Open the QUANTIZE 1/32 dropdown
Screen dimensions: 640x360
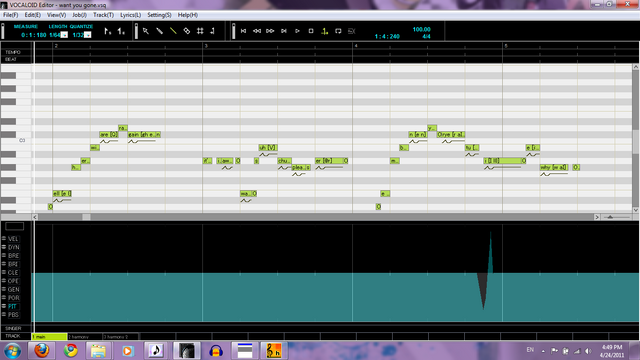[x=87, y=35]
